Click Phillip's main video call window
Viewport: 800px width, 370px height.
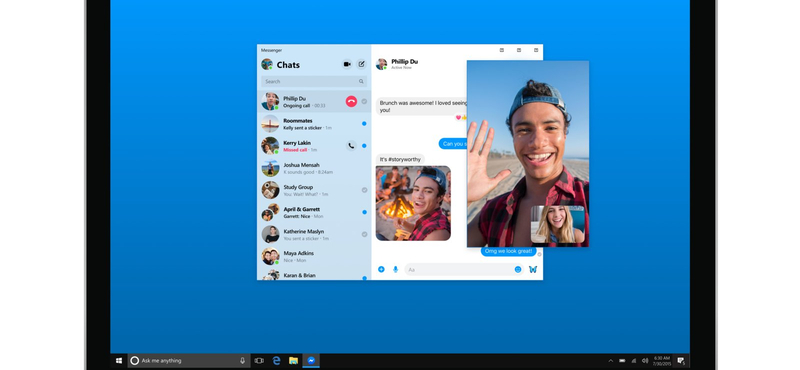[x=528, y=154]
